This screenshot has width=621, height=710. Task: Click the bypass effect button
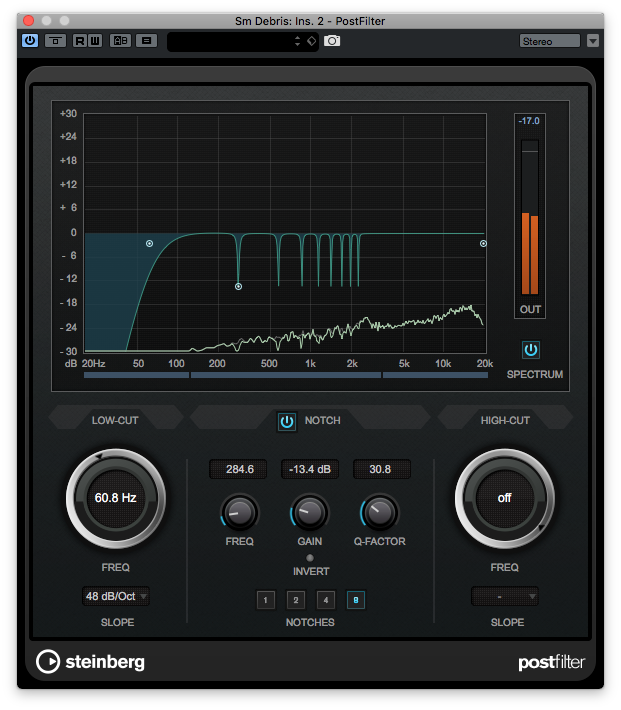click(x=57, y=41)
